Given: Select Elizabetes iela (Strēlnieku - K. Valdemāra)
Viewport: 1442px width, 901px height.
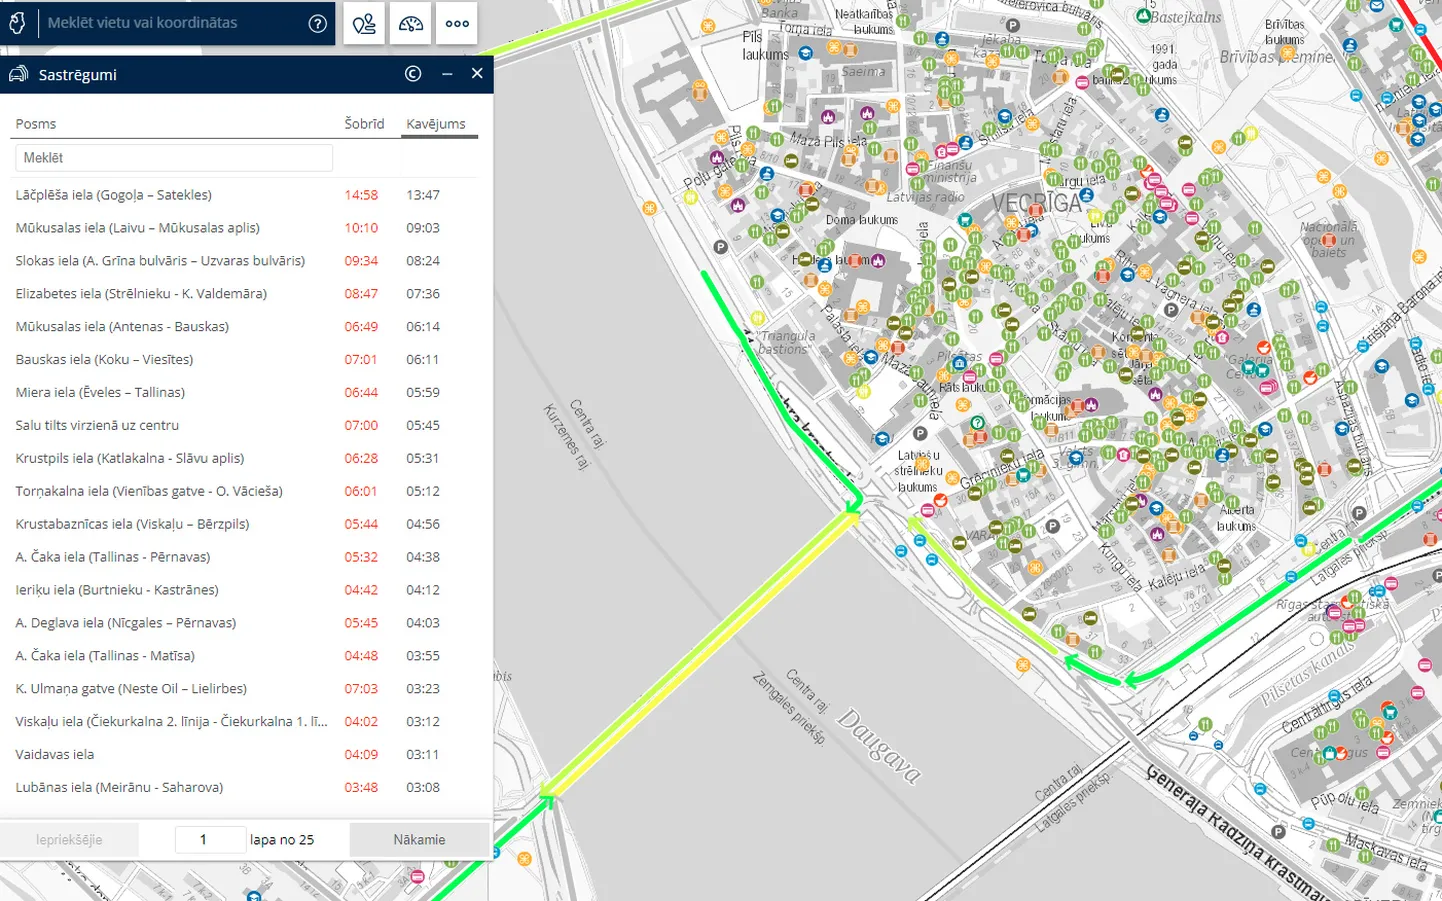Looking at the screenshot, I should [246, 294].
